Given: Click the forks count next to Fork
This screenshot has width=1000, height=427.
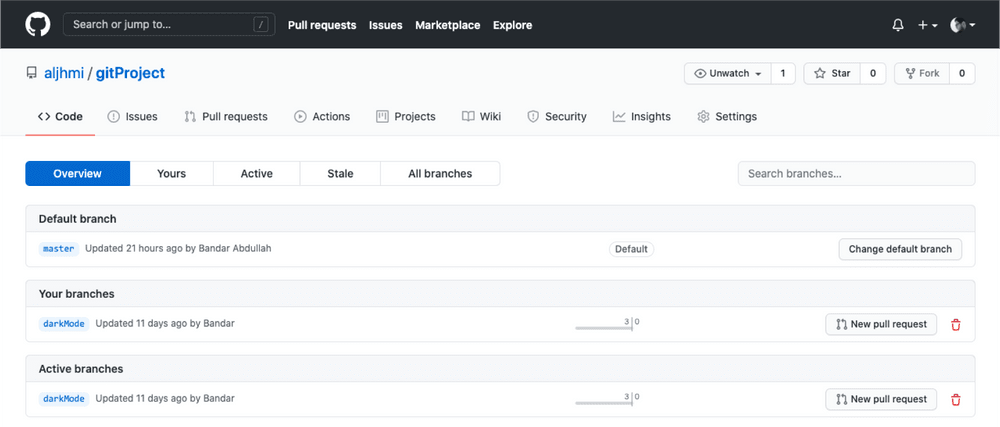Looking at the screenshot, I should tap(962, 73).
